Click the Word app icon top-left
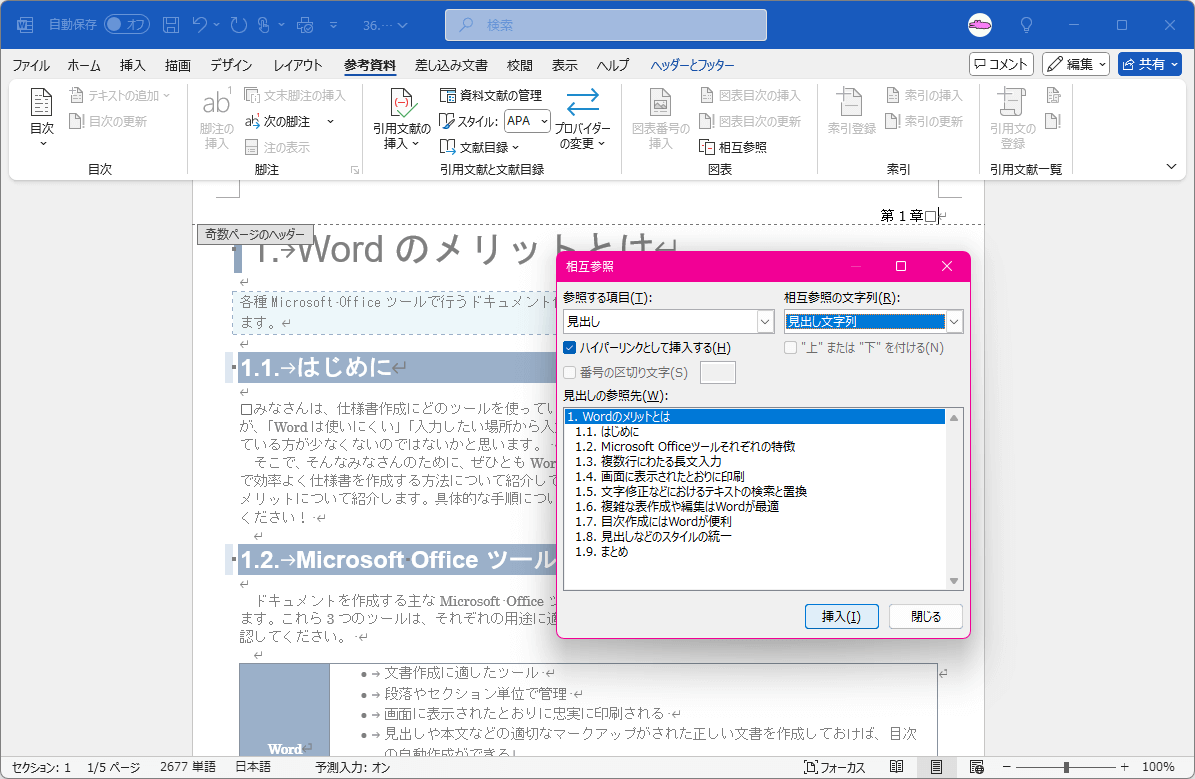Viewport: 1195px width, 779px height. (x=25, y=25)
